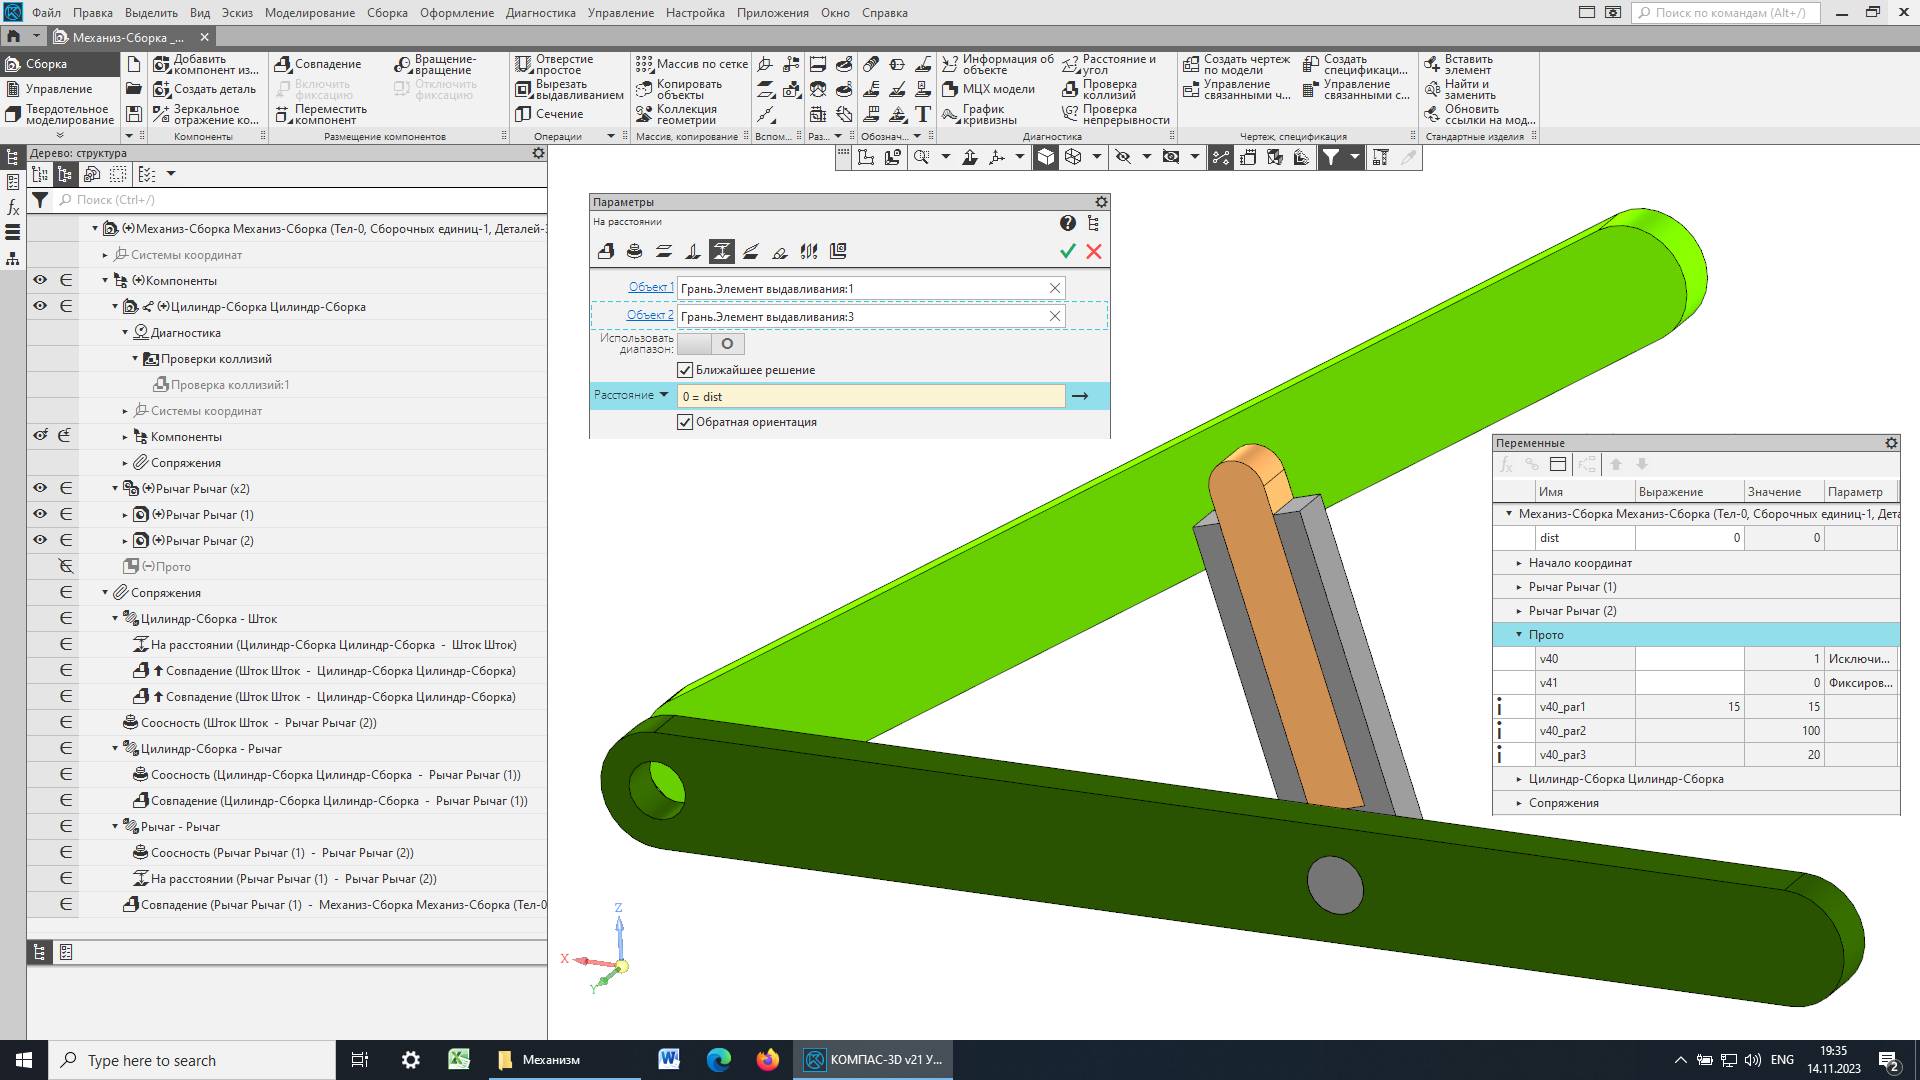Open the 'Справка' menu

(884, 13)
